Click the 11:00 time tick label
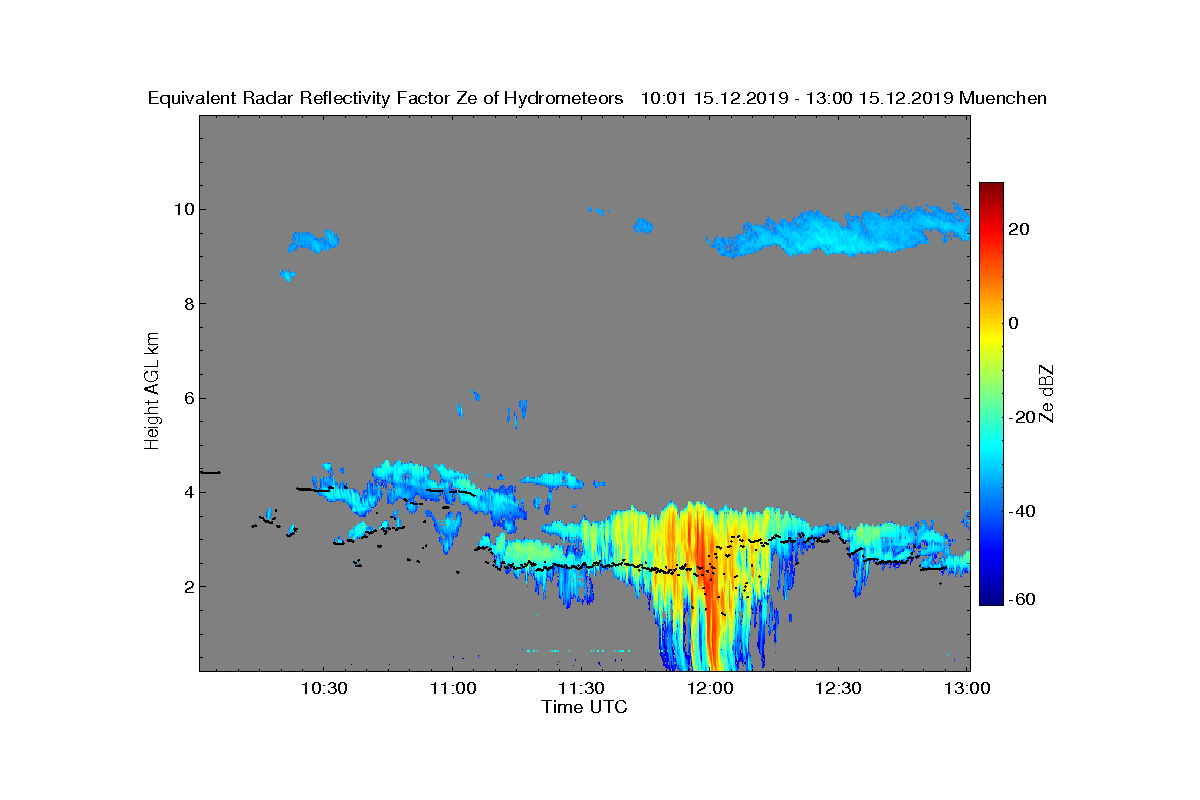1200x800 pixels. (x=451, y=689)
